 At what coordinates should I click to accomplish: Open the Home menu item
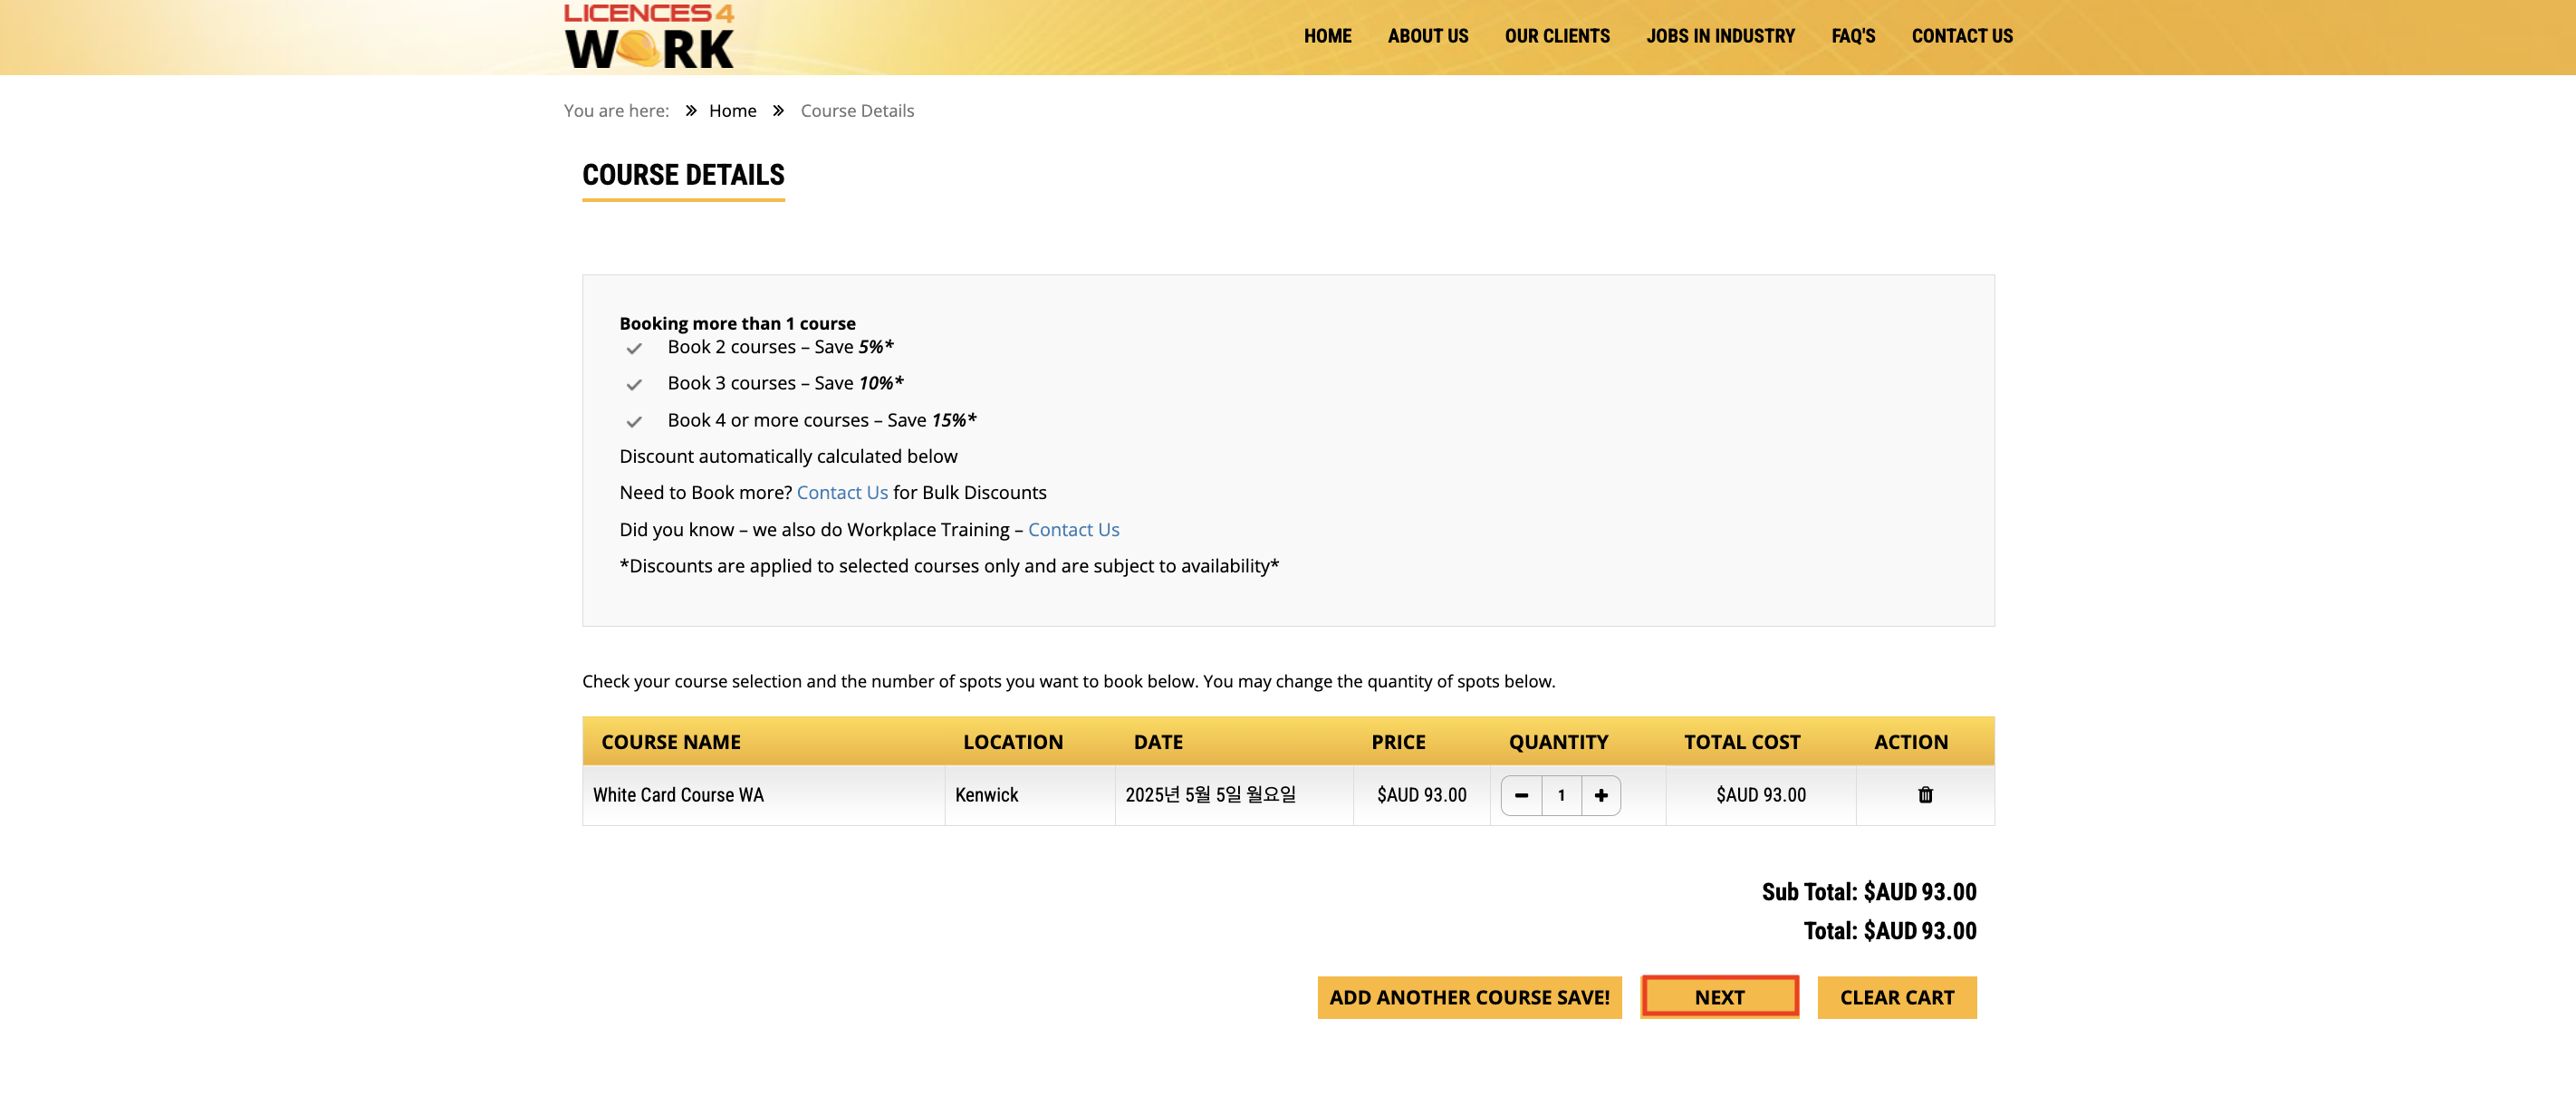coord(1326,36)
